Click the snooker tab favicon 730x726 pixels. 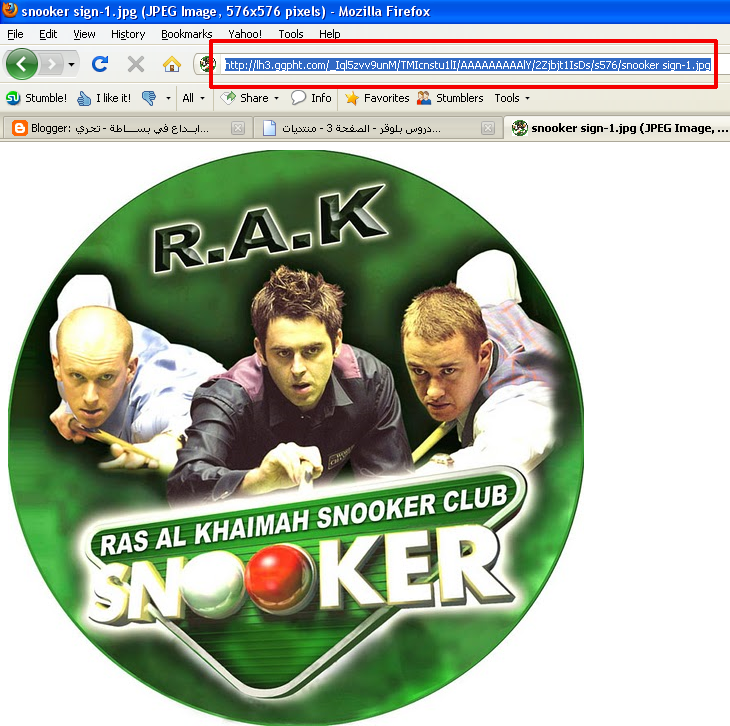click(519, 128)
